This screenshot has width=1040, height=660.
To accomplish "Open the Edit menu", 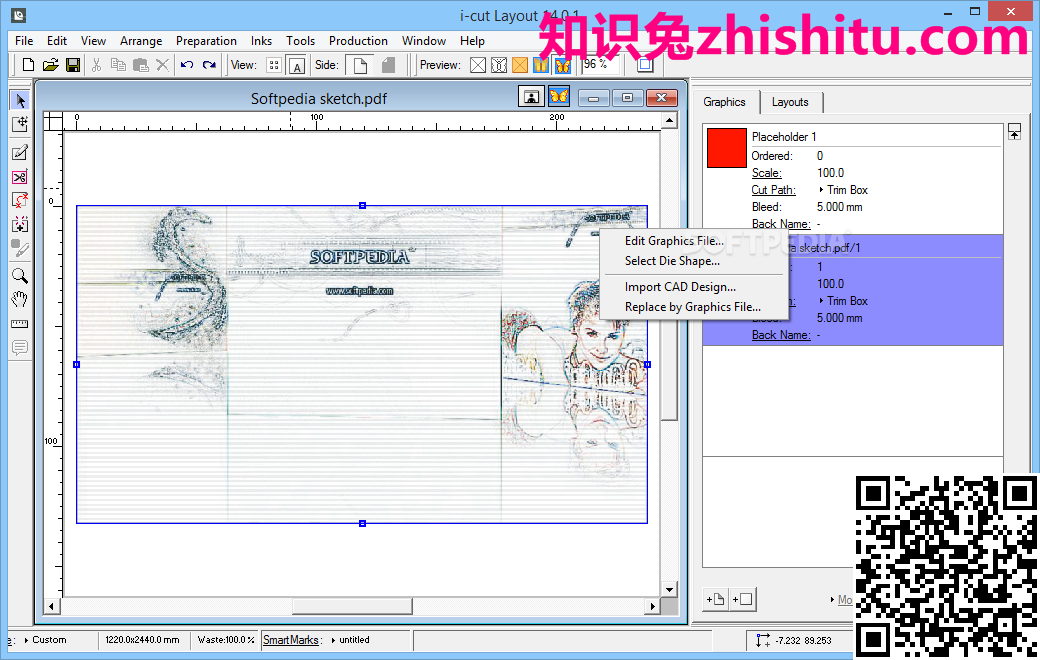I will coord(57,40).
